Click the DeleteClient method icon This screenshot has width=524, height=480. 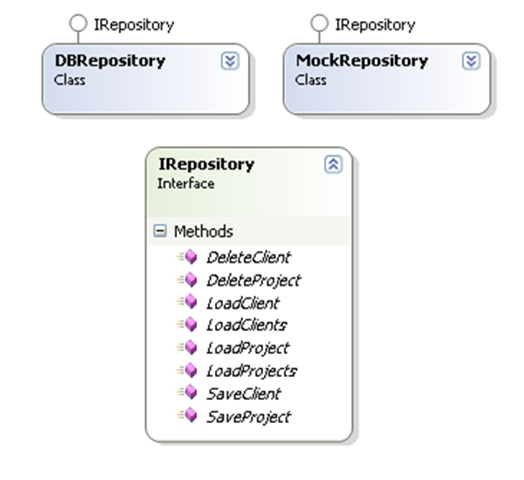coord(187,257)
